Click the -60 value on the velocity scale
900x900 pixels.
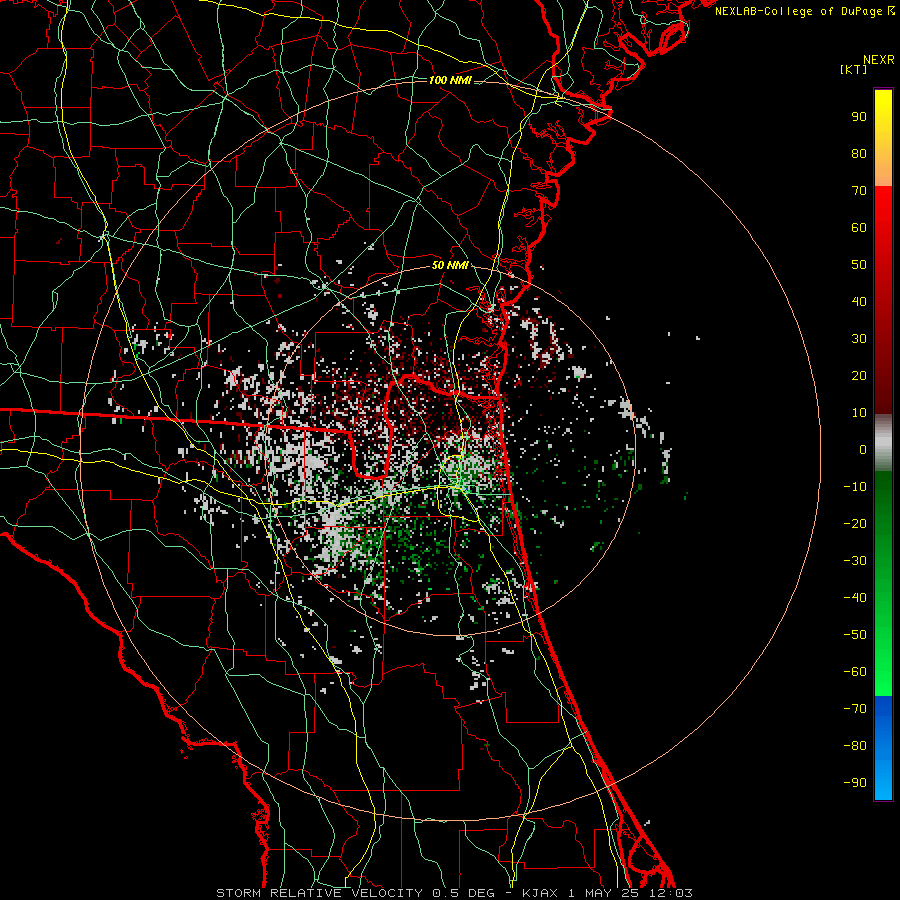[855, 672]
